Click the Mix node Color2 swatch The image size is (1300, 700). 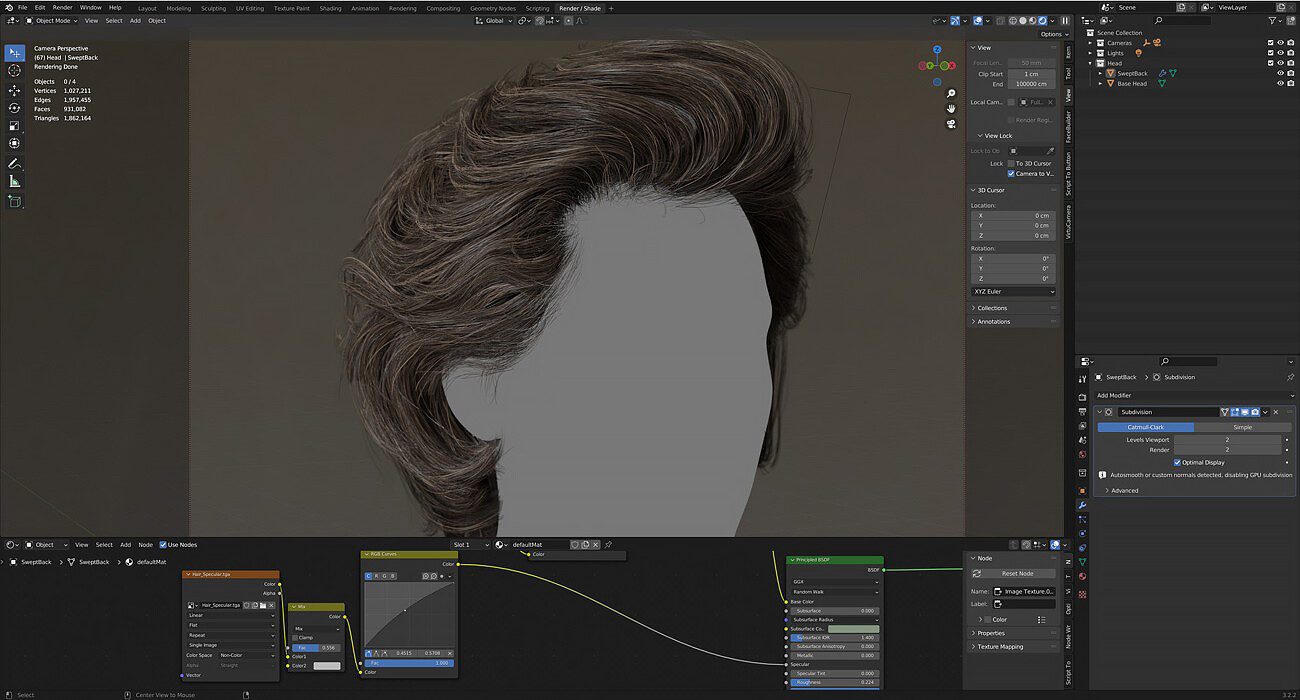pos(327,665)
